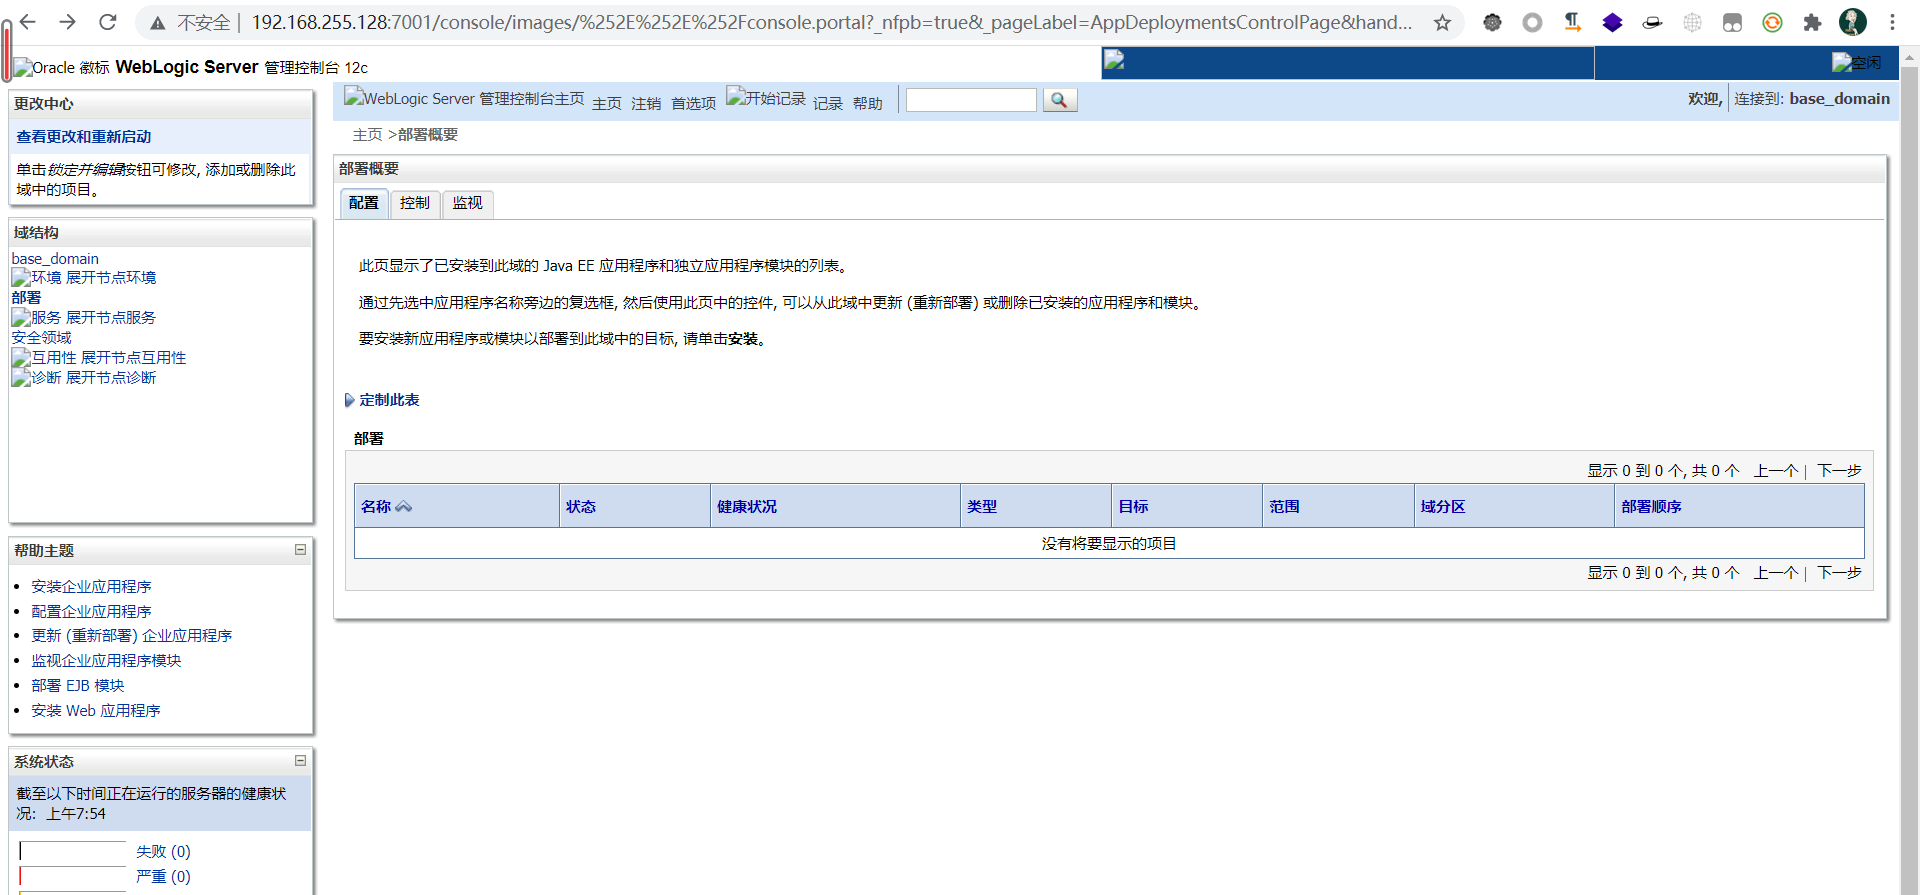Switch to the 控制 tab
This screenshot has height=895, width=1920.
[415, 203]
